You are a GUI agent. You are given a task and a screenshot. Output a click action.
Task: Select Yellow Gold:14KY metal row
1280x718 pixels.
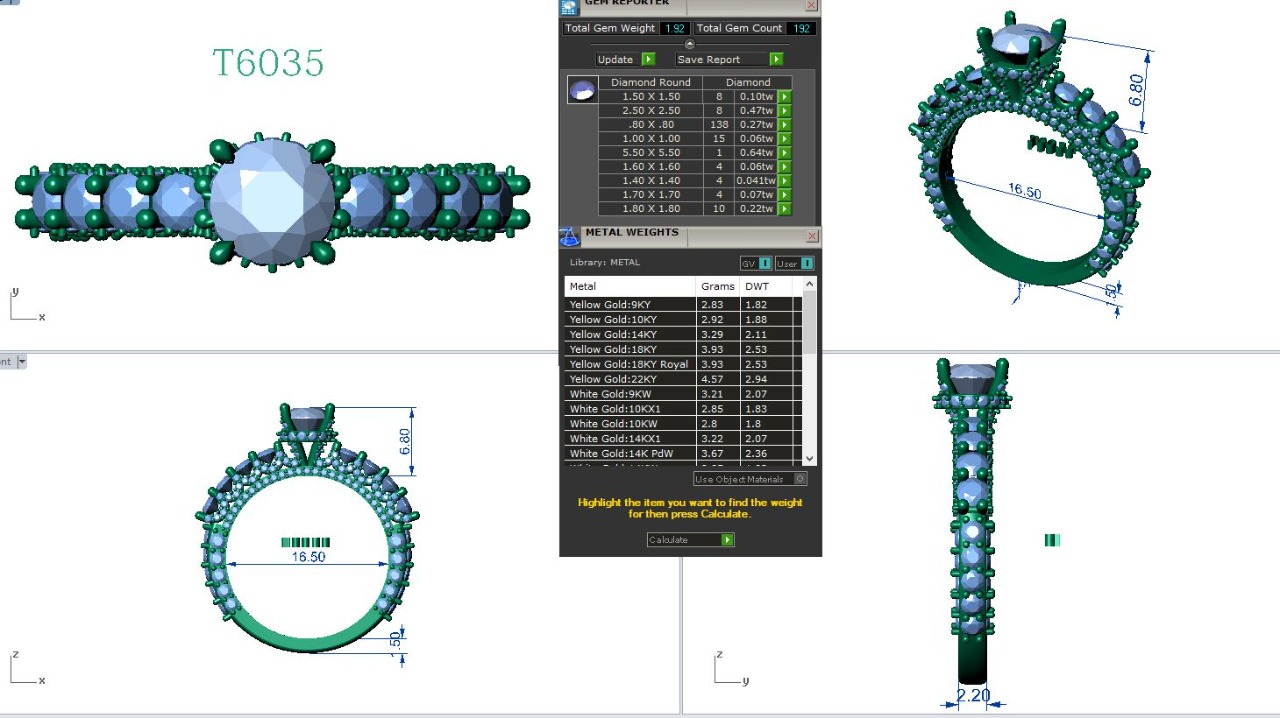click(x=630, y=335)
